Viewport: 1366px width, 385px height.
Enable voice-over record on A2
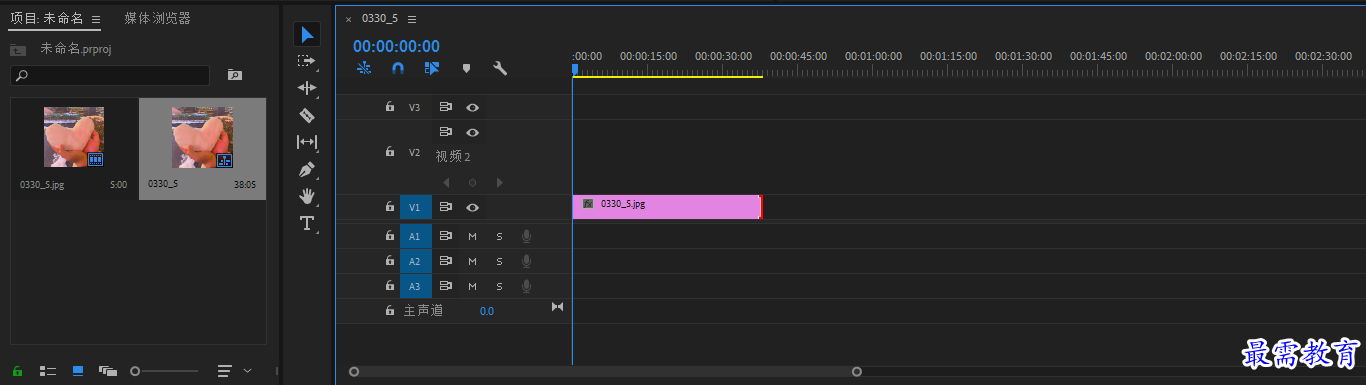pyautogui.click(x=526, y=261)
